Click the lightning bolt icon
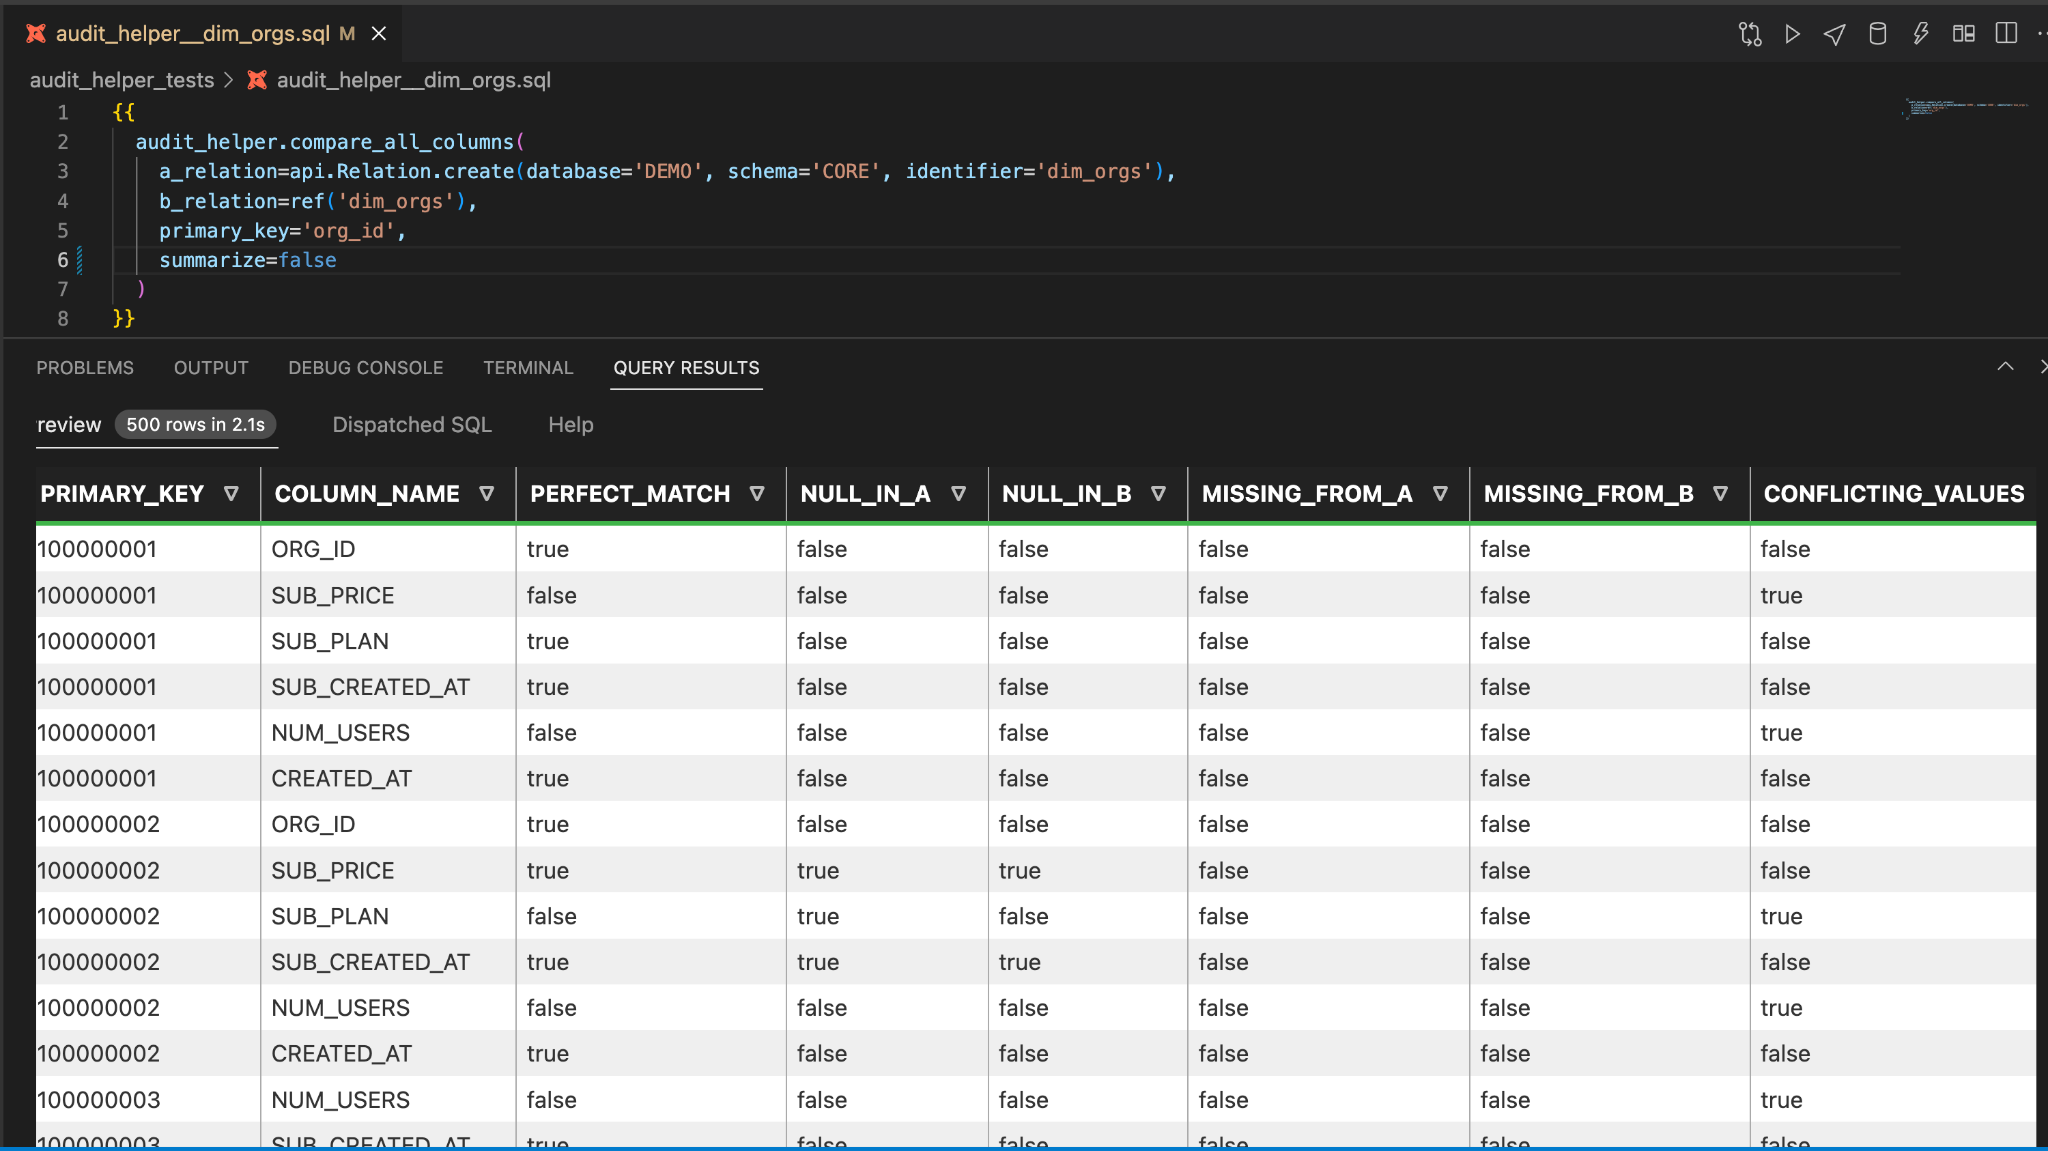The image size is (2048, 1151). 1921,34
